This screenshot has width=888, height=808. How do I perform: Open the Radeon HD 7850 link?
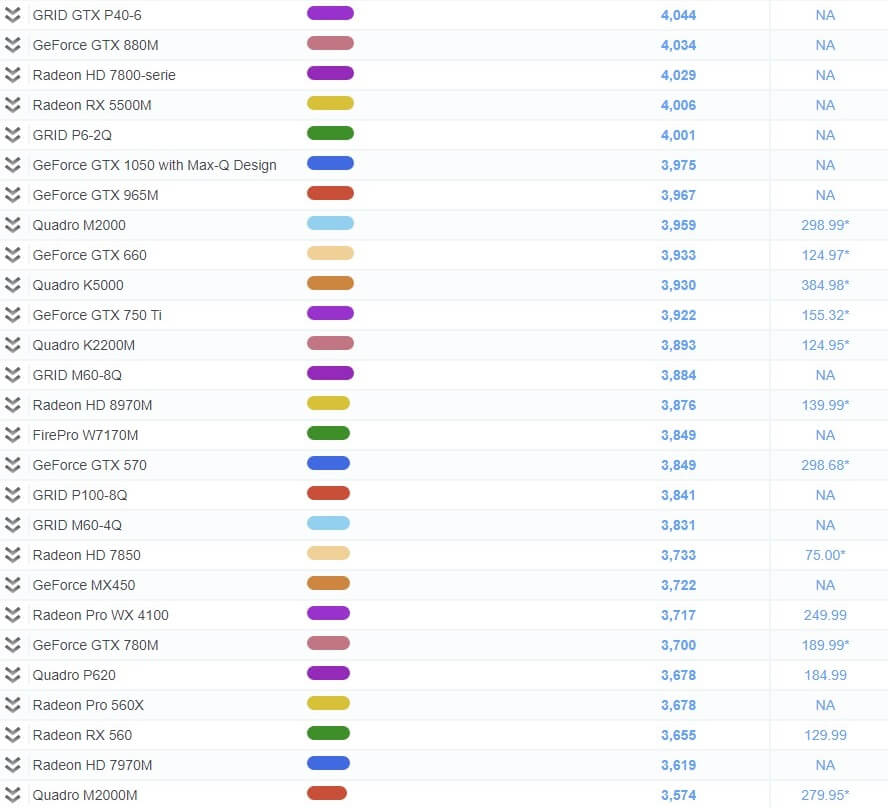click(87, 555)
